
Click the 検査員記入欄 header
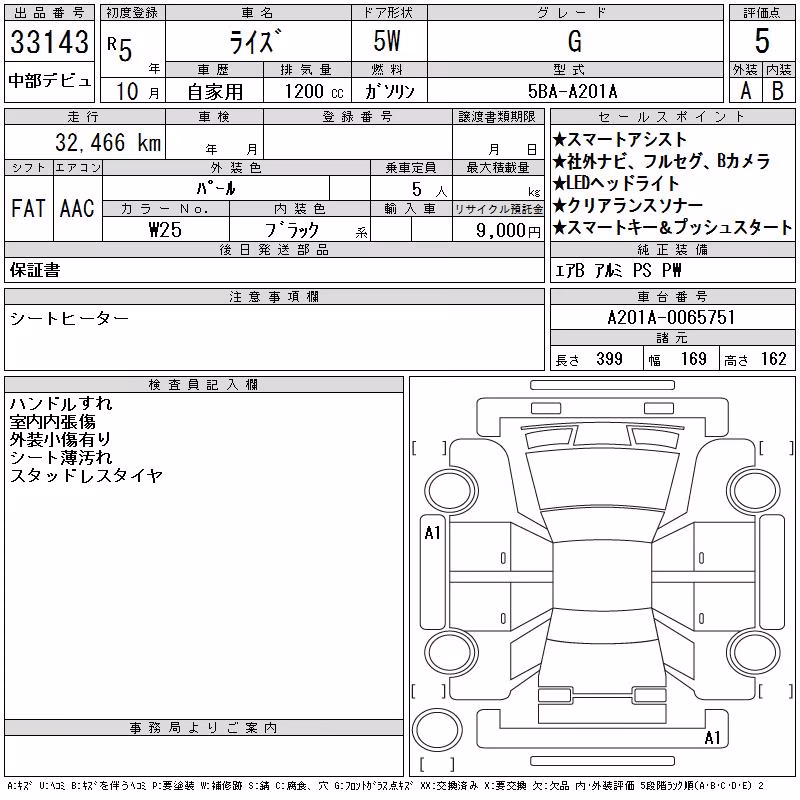click(204, 385)
